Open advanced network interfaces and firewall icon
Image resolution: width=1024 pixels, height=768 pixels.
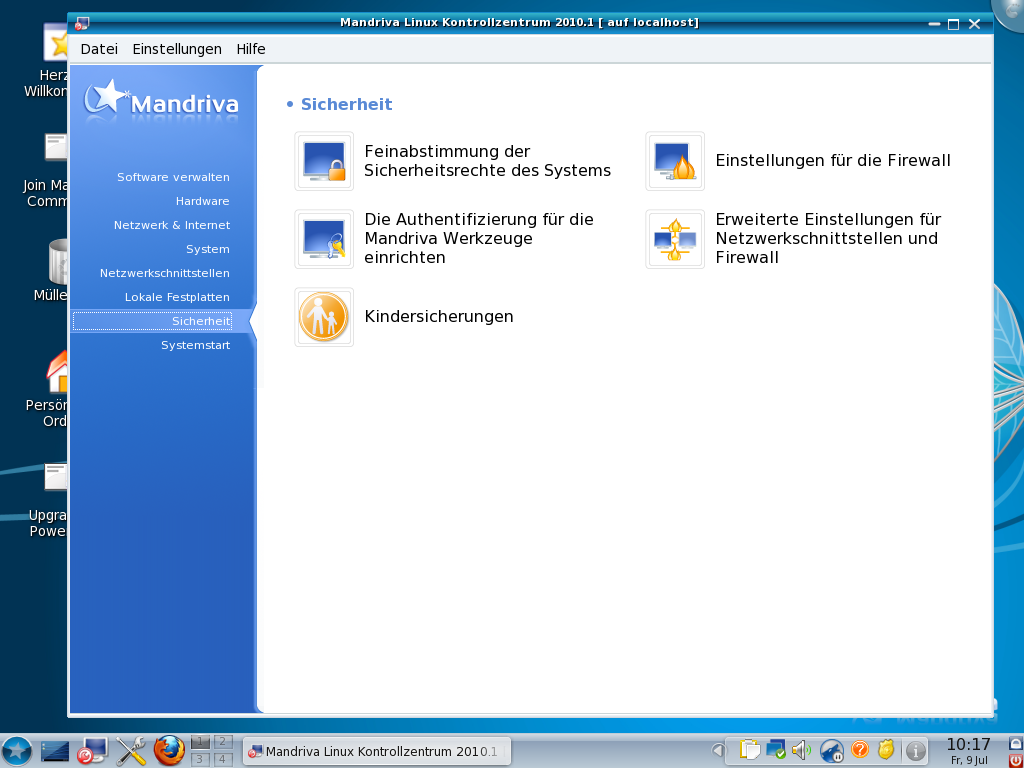[675, 239]
